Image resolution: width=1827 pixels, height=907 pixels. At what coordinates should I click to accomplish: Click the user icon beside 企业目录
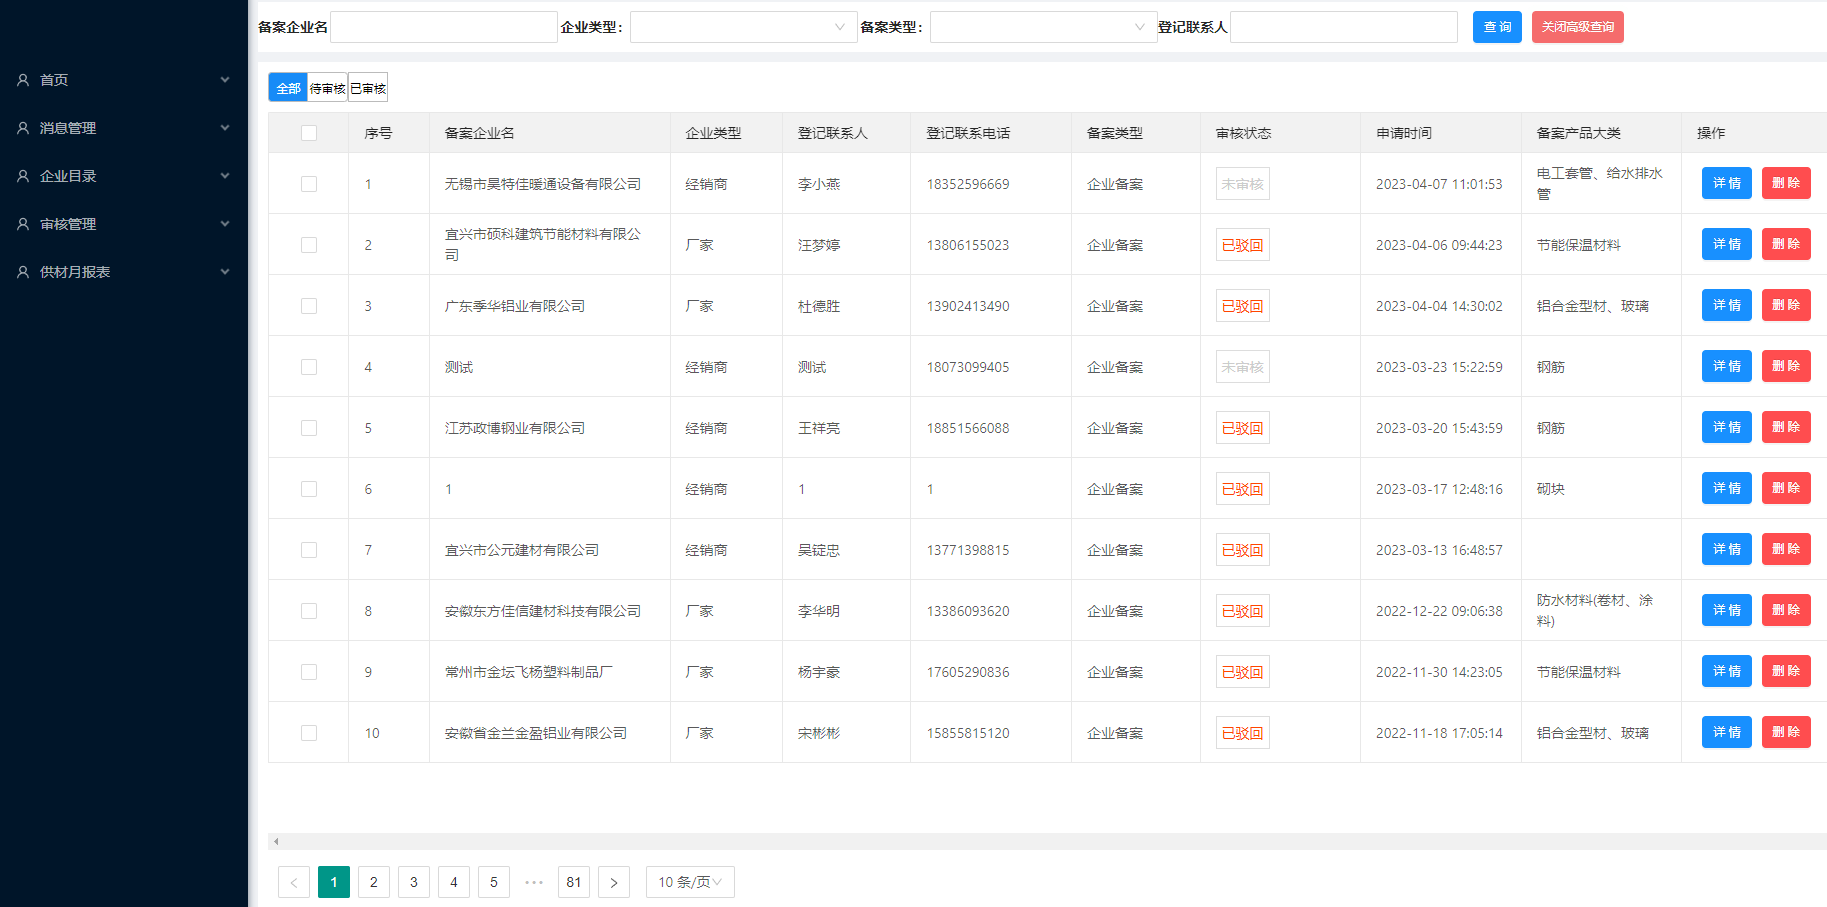pos(23,176)
